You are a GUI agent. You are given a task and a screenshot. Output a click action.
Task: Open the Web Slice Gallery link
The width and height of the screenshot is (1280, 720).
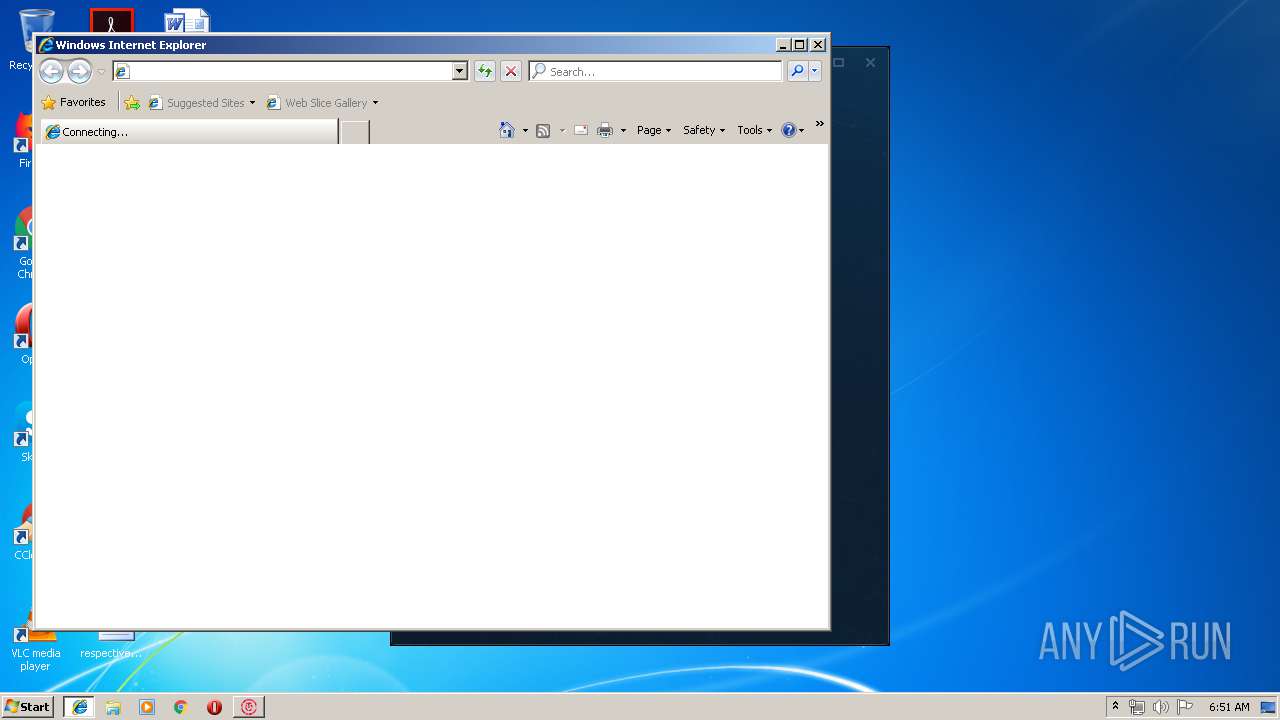pyautogui.click(x=317, y=102)
